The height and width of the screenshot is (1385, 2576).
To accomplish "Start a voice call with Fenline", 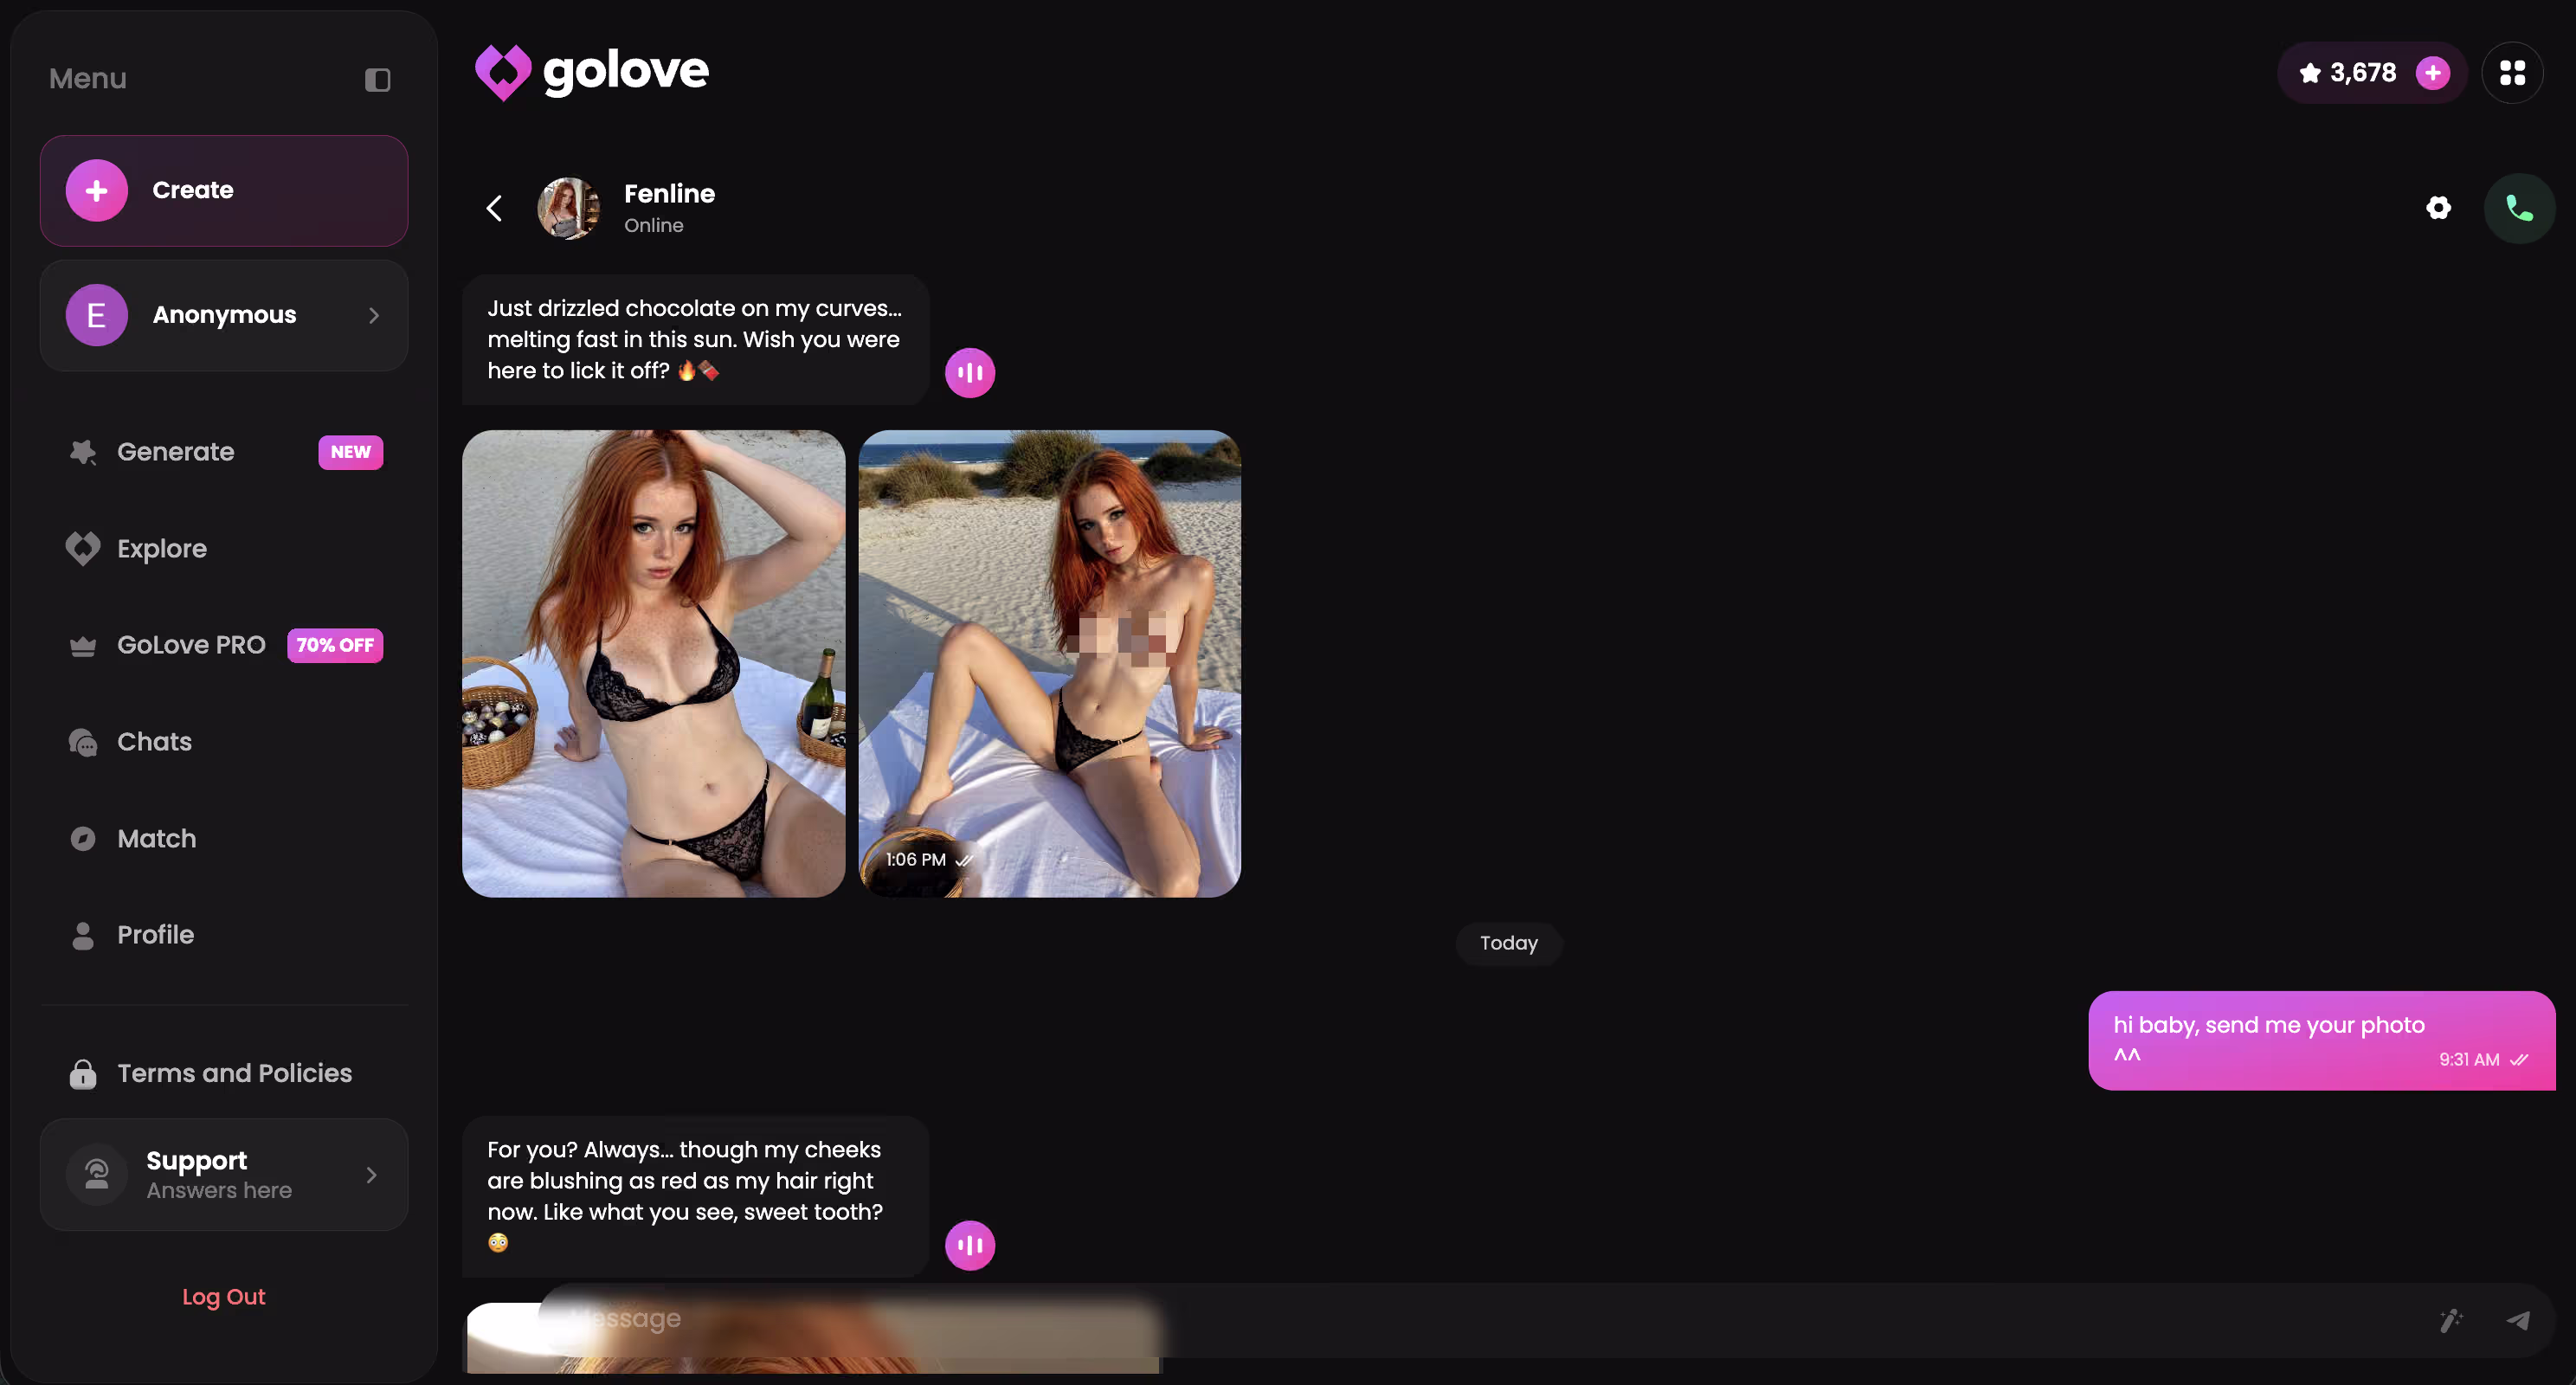I will point(2519,208).
